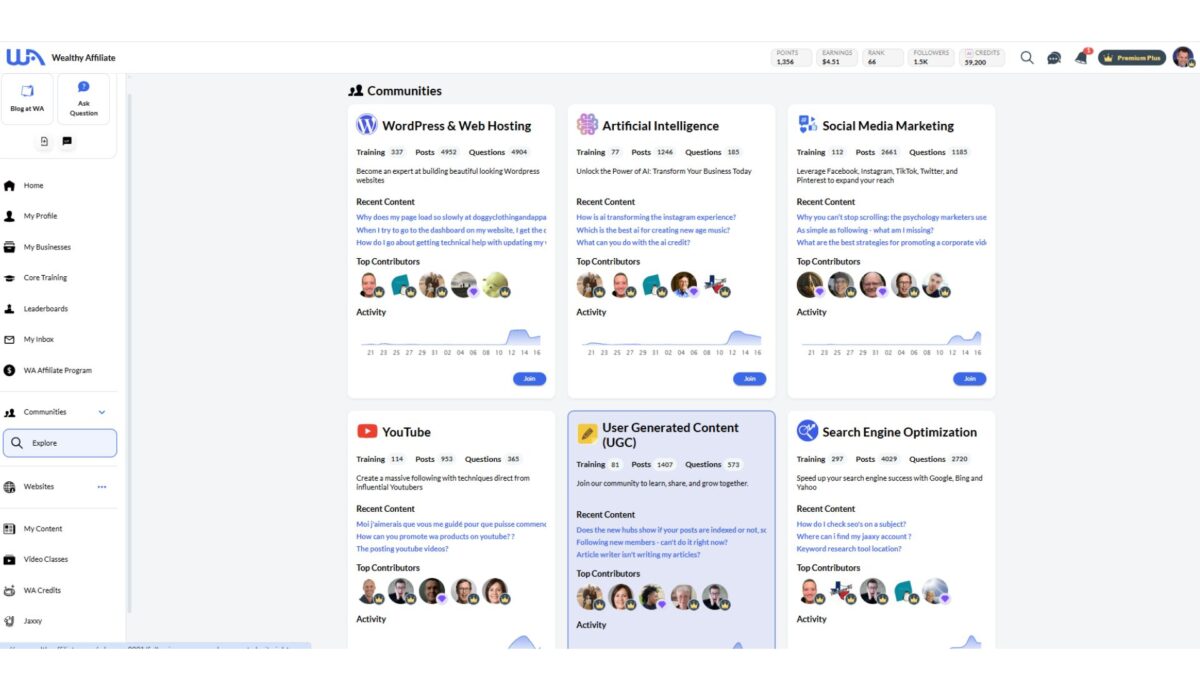The image size is (1200, 675).
Task: Click first top contributor avatar on YouTube card
Action: [x=369, y=591]
